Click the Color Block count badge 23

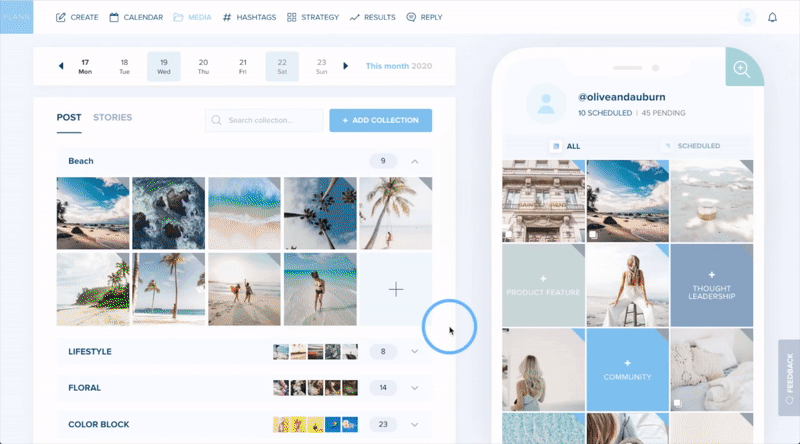[x=383, y=425]
